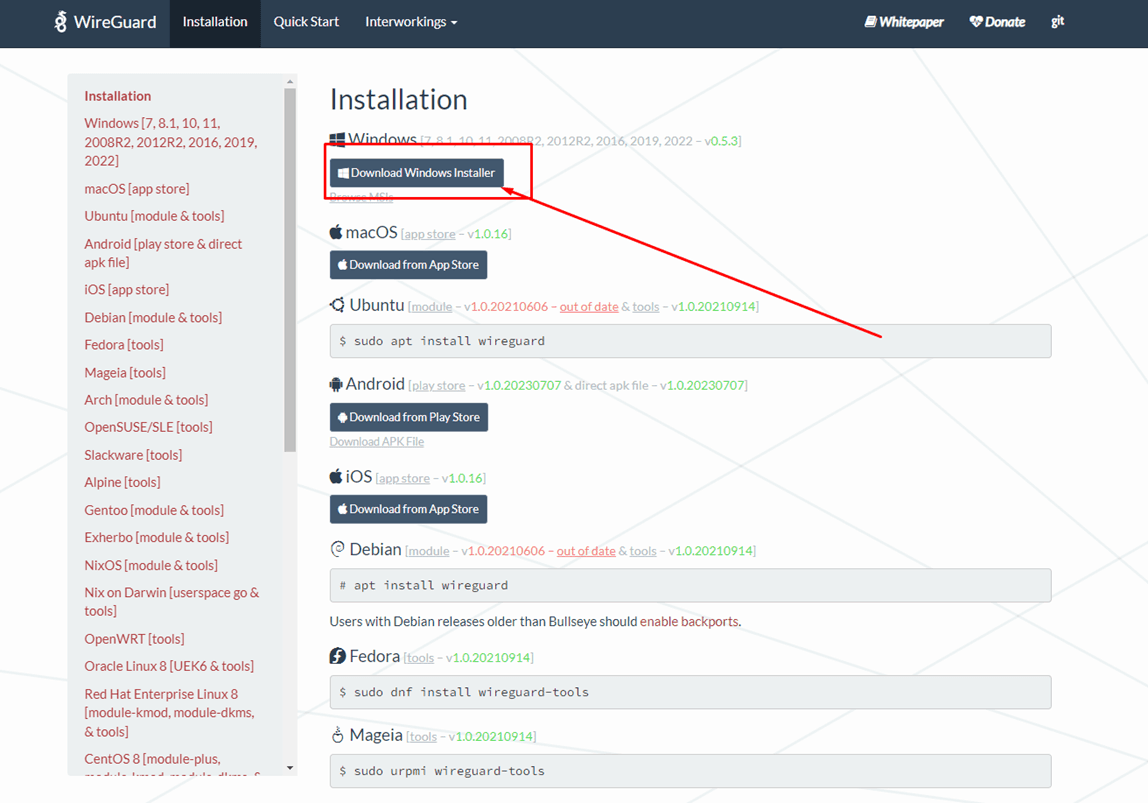This screenshot has height=803, width=1148.
Task: Click the enable backports link
Action: click(x=689, y=621)
